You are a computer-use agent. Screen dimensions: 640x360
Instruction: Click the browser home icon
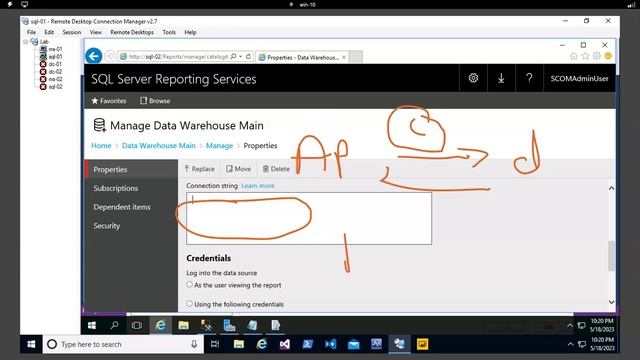point(573,56)
